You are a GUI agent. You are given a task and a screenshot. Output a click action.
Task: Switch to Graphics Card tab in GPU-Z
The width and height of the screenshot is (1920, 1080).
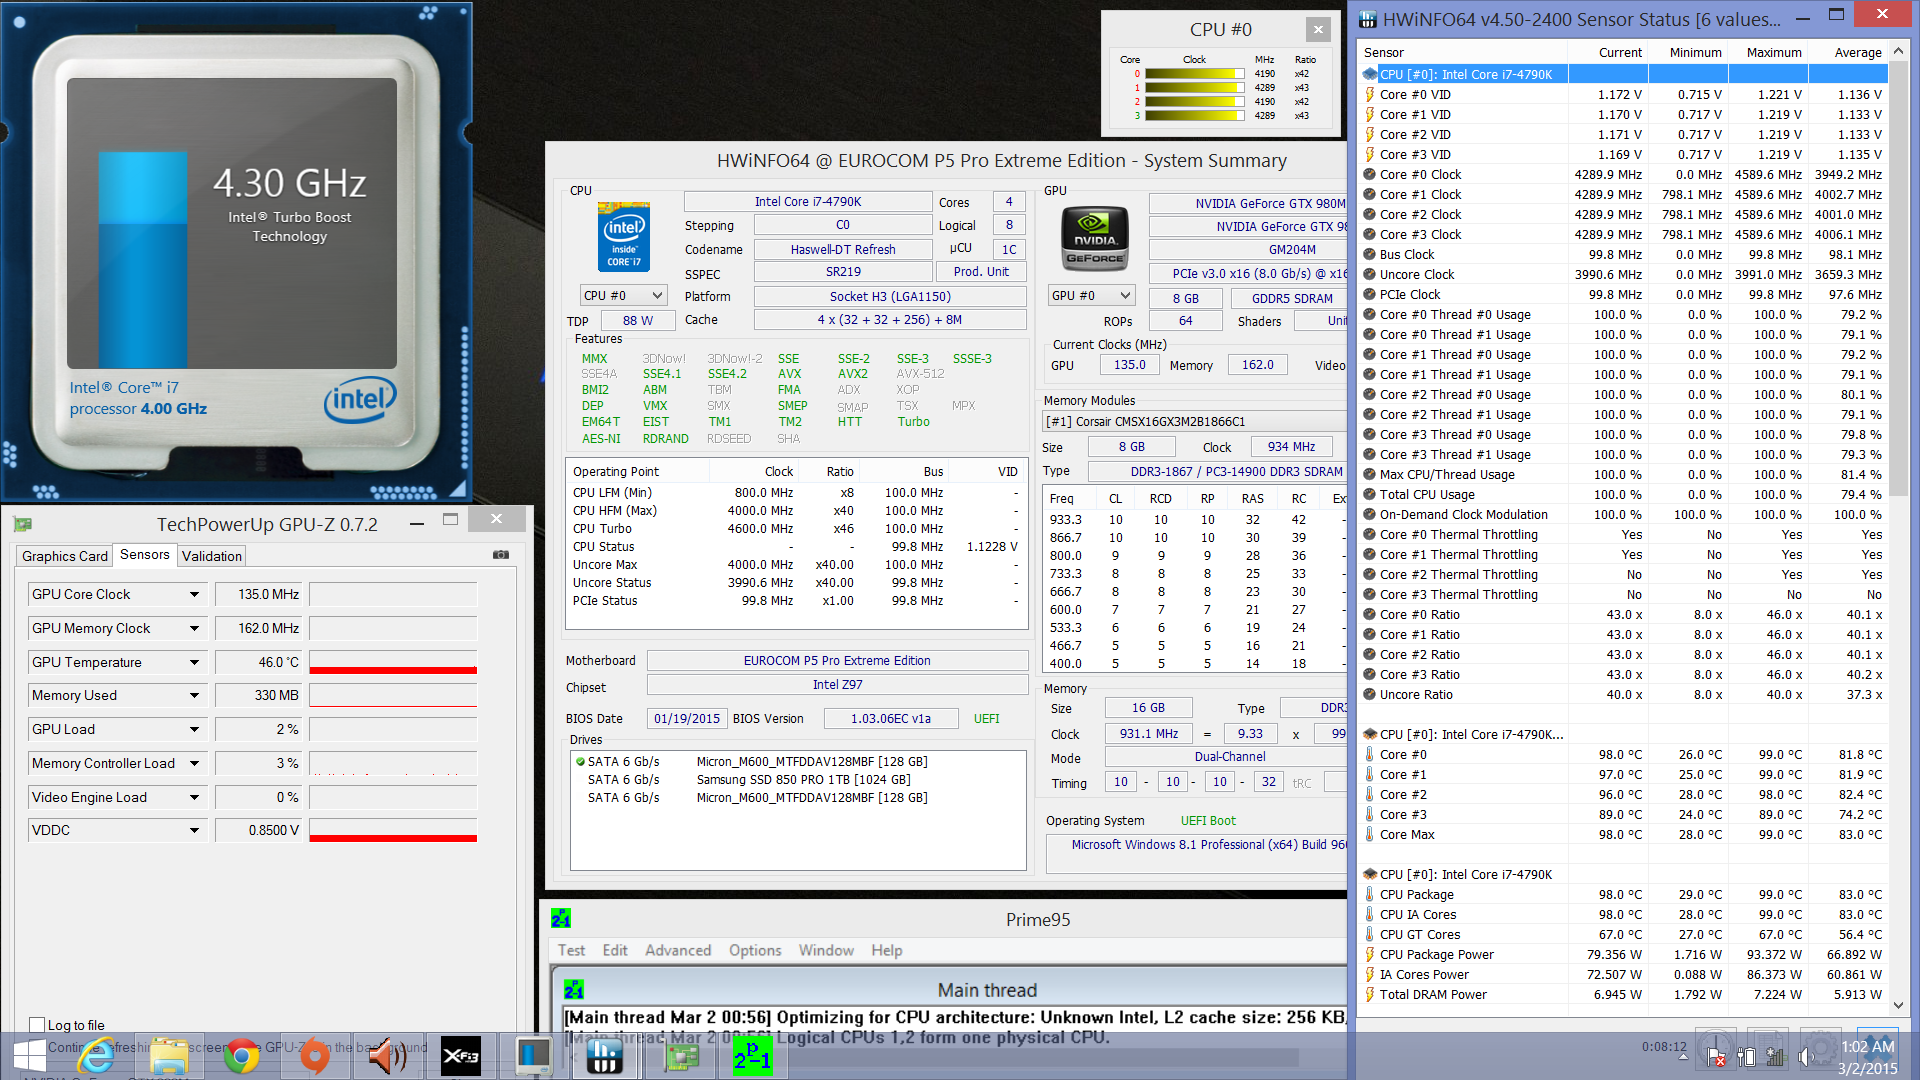(65, 556)
